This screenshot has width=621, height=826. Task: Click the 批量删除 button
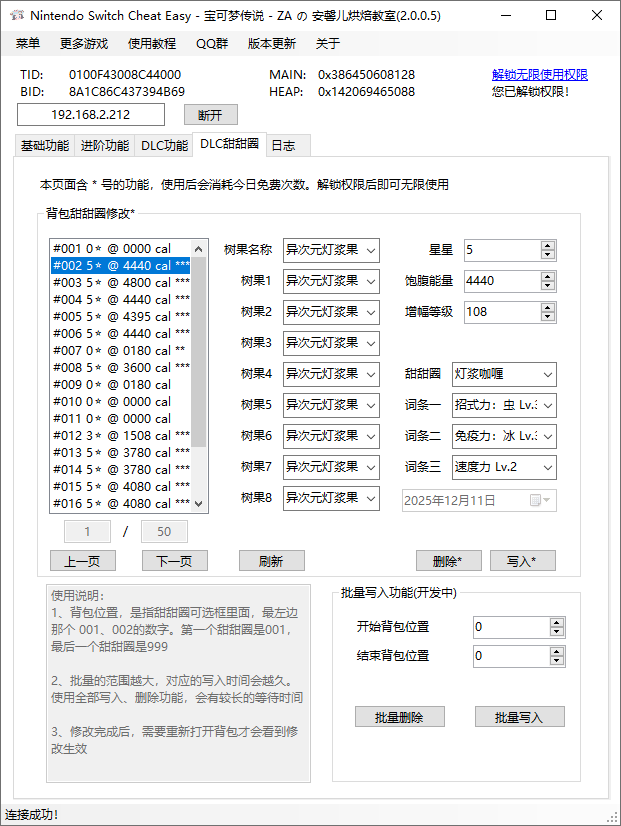[x=400, y=717]
